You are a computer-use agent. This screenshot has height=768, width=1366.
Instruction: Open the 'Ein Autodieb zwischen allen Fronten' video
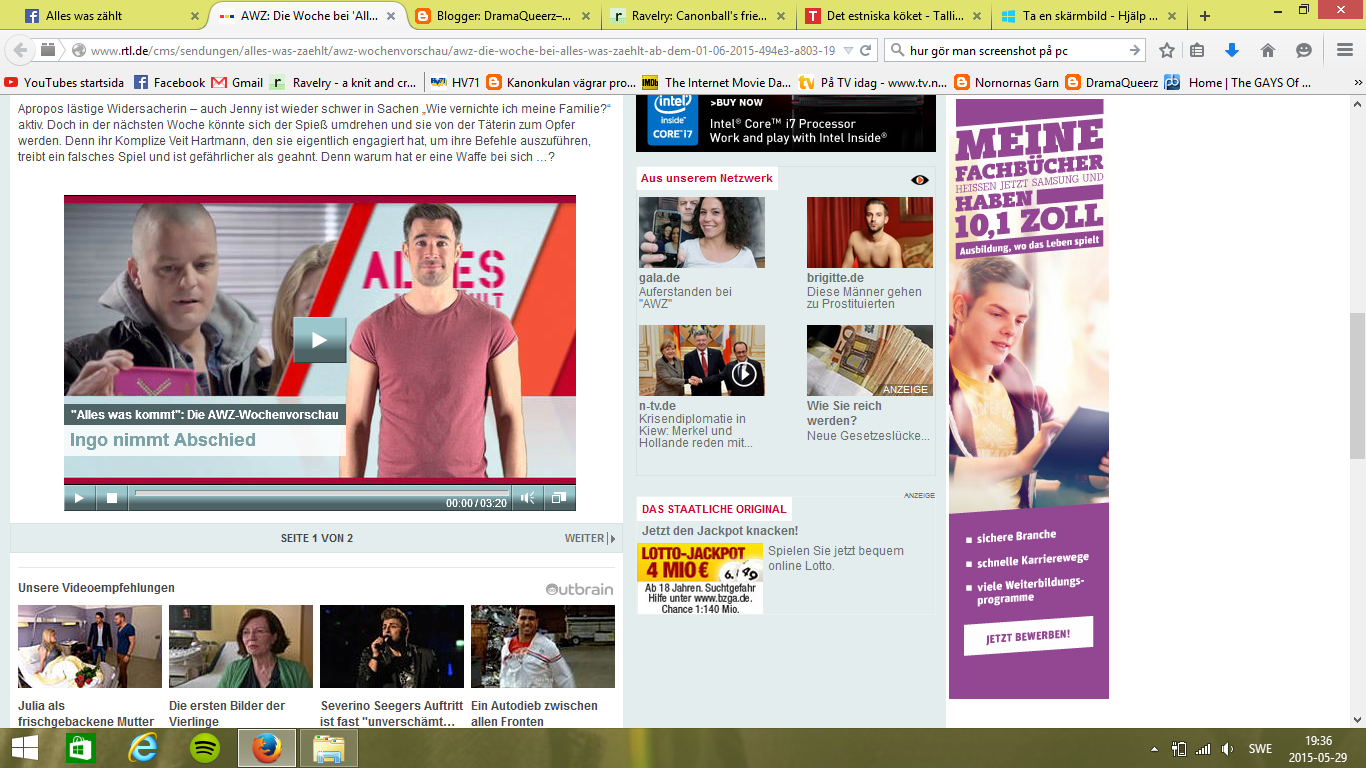click(x=543, y=646)
